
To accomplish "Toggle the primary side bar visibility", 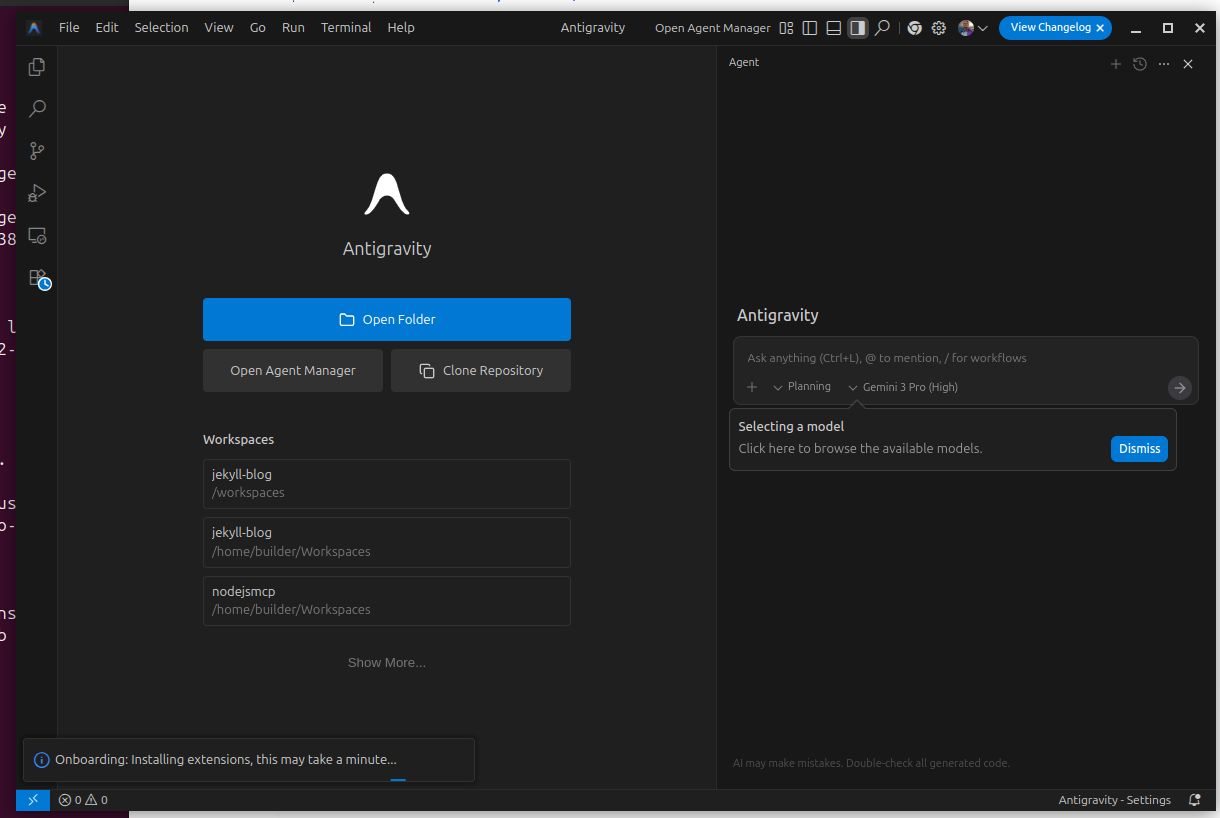I will 810,28.
